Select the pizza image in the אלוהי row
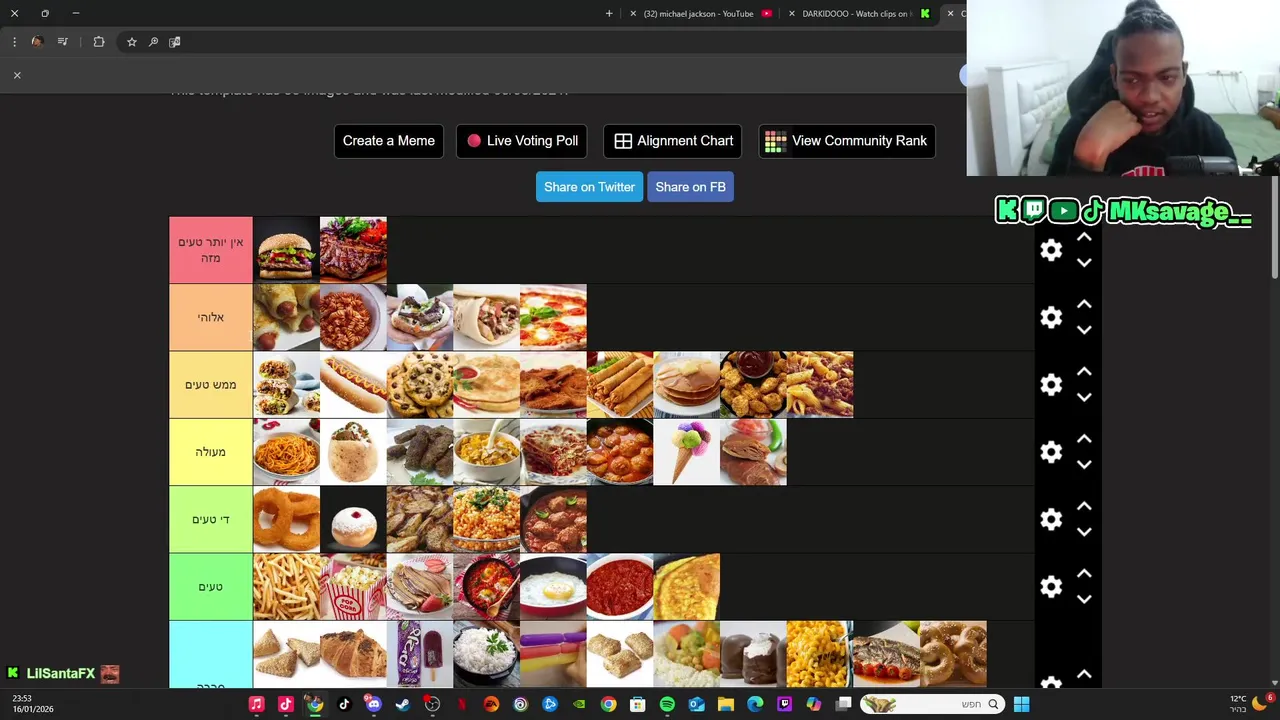Screen dimensions: 1280x720 553,317
